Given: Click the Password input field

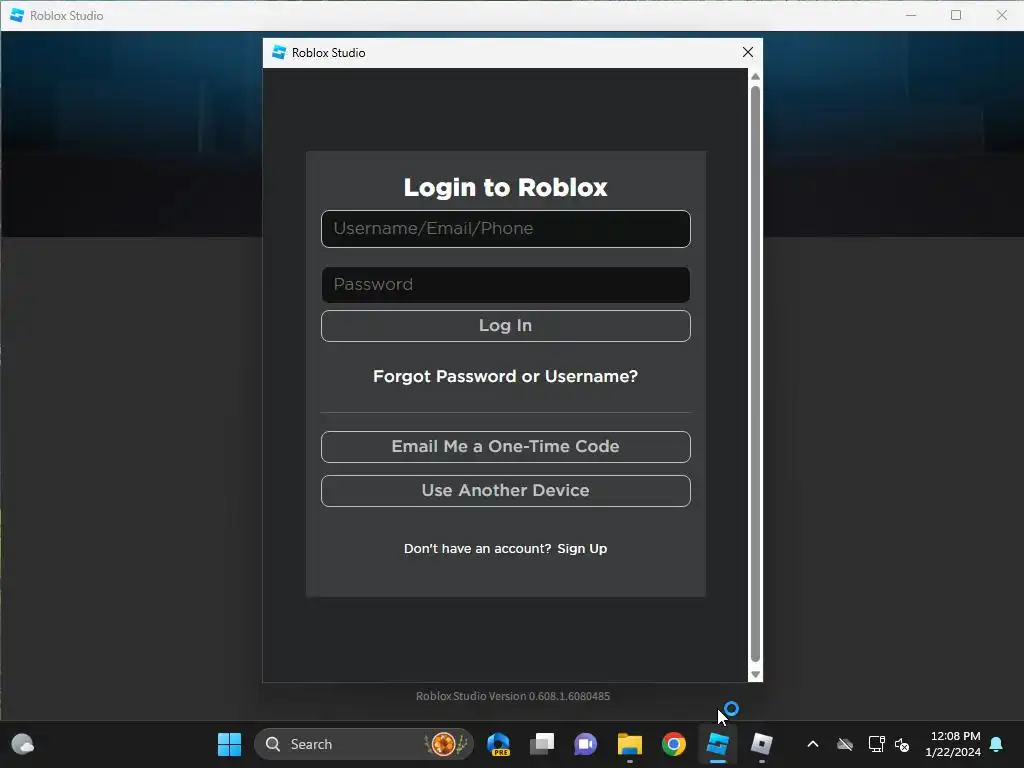Looking at the screenshot, I should (x=505, y=285).
